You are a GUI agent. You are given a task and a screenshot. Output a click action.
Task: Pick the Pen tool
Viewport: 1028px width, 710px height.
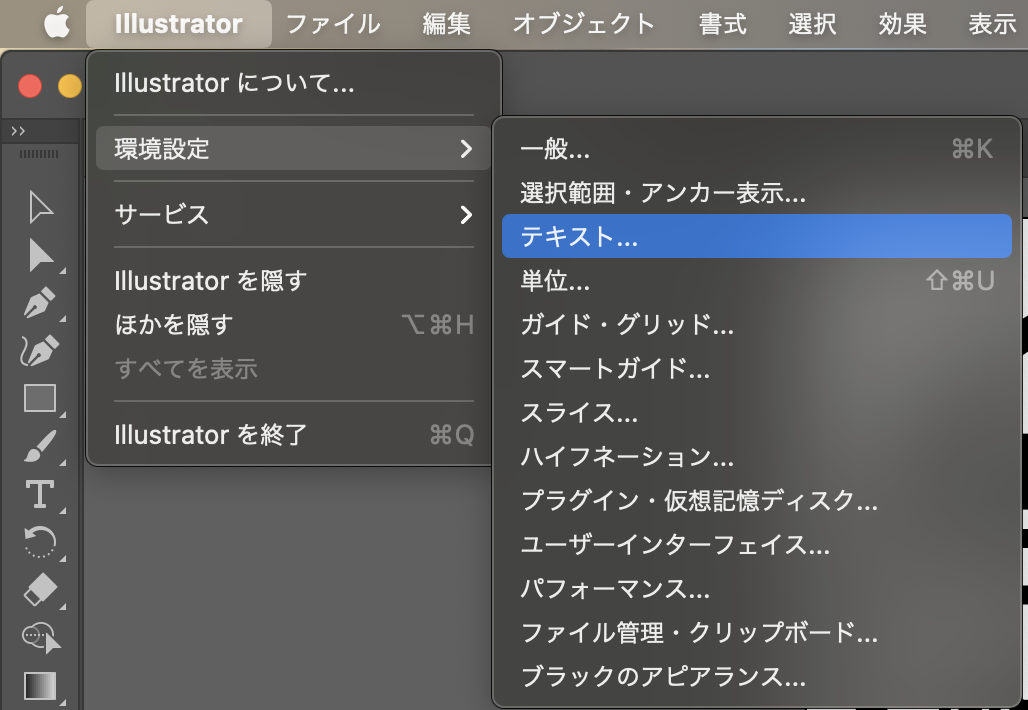[40, 303]
